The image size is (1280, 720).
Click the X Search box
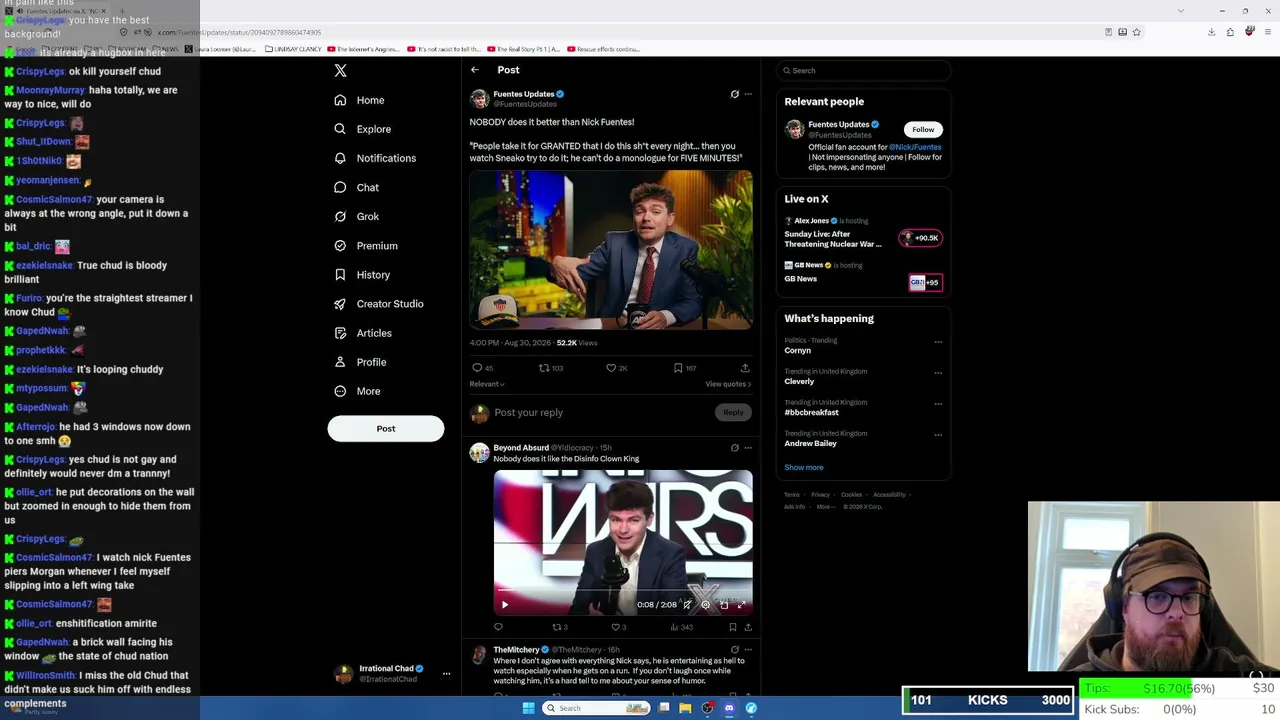[864, 71]
